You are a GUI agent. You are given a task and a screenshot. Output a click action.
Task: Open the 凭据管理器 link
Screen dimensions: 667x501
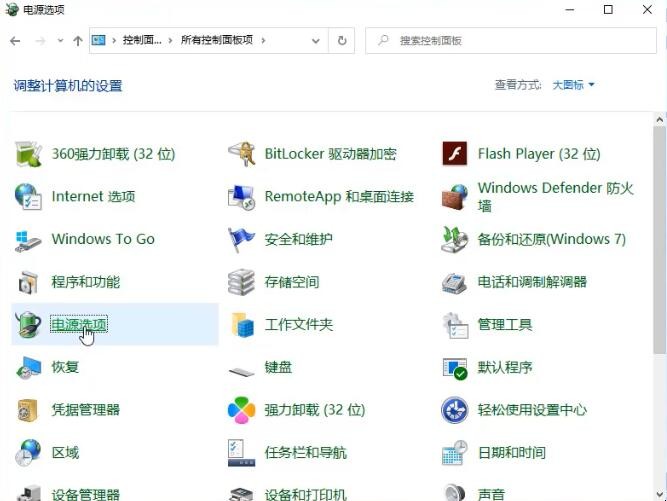pyautogui.click(x=85, y=410)
